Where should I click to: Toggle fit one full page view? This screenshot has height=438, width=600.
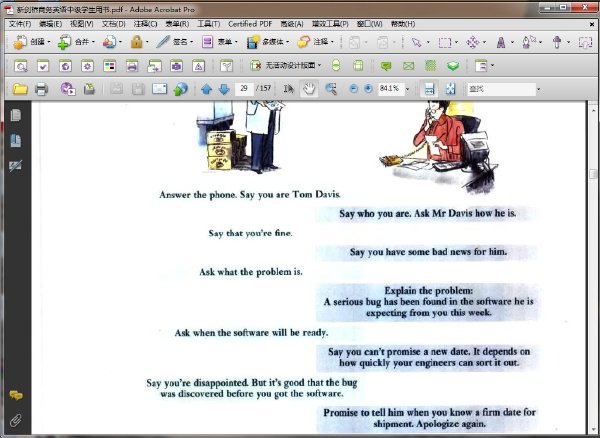(x=450, y=89)
